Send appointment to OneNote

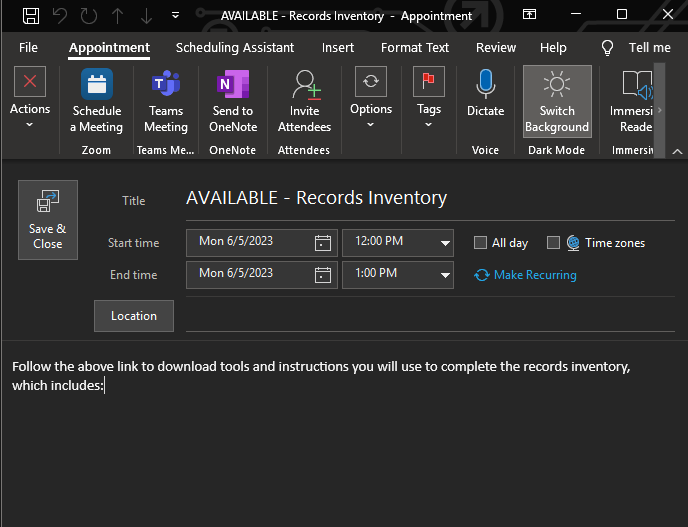pos(233,85)
